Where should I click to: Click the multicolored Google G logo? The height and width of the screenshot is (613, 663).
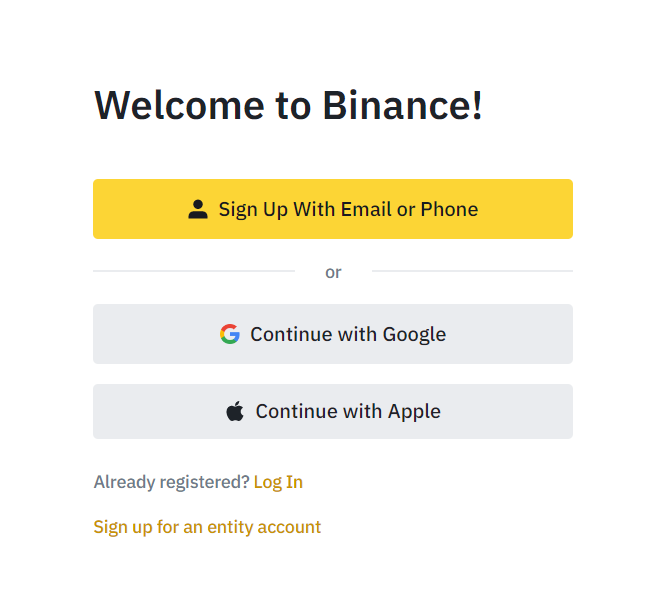point(230,334)
